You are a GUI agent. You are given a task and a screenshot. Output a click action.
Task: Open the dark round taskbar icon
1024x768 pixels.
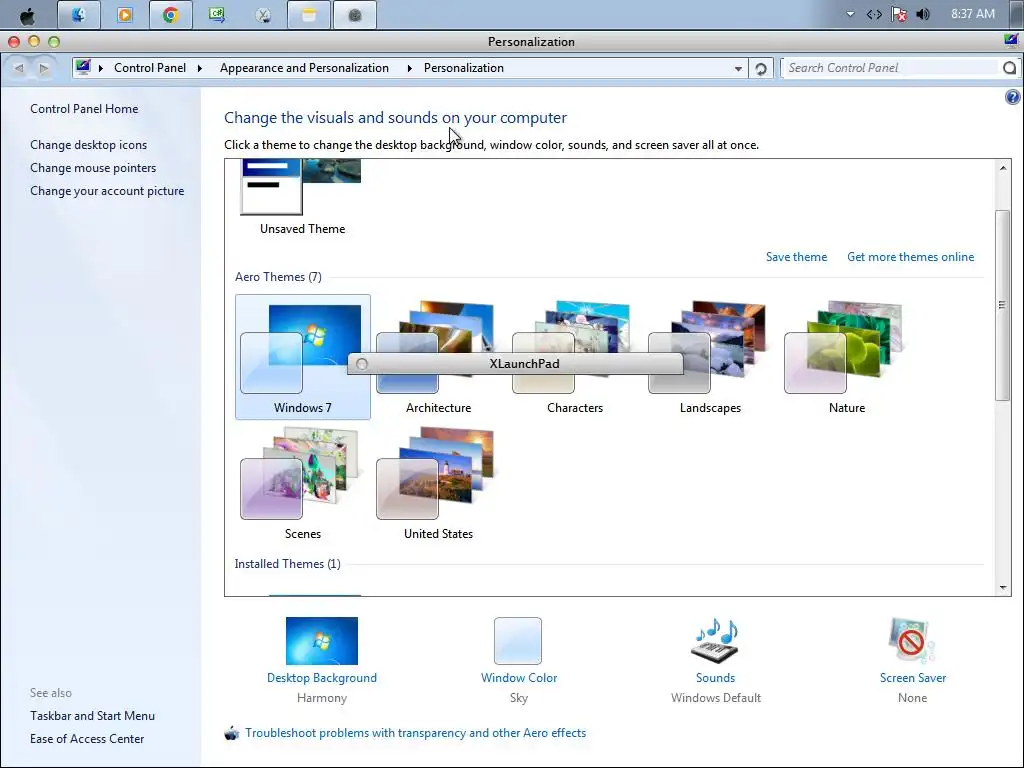point(355,14)
